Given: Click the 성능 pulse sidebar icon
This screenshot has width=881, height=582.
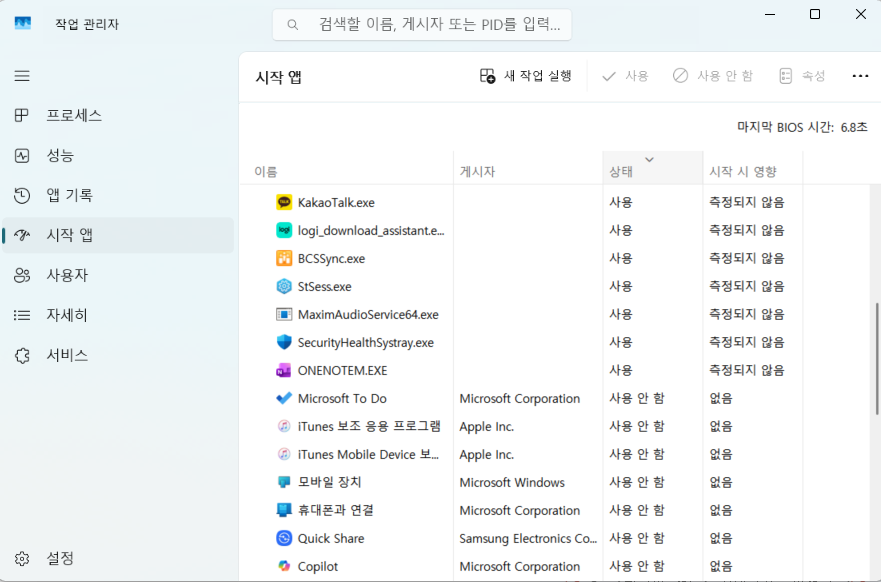Looking at the screenshot, I should (x=22, y=156).
